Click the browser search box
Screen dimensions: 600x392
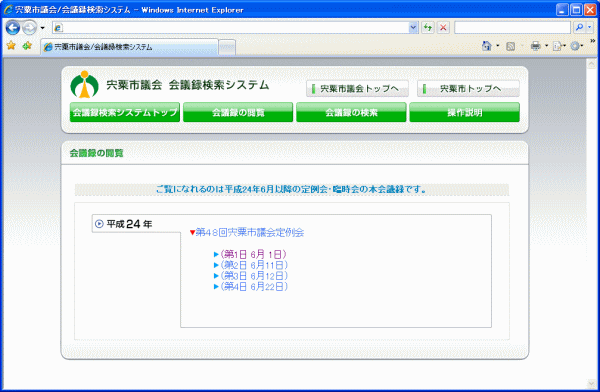pyautogui.click(x=512, y=28)
